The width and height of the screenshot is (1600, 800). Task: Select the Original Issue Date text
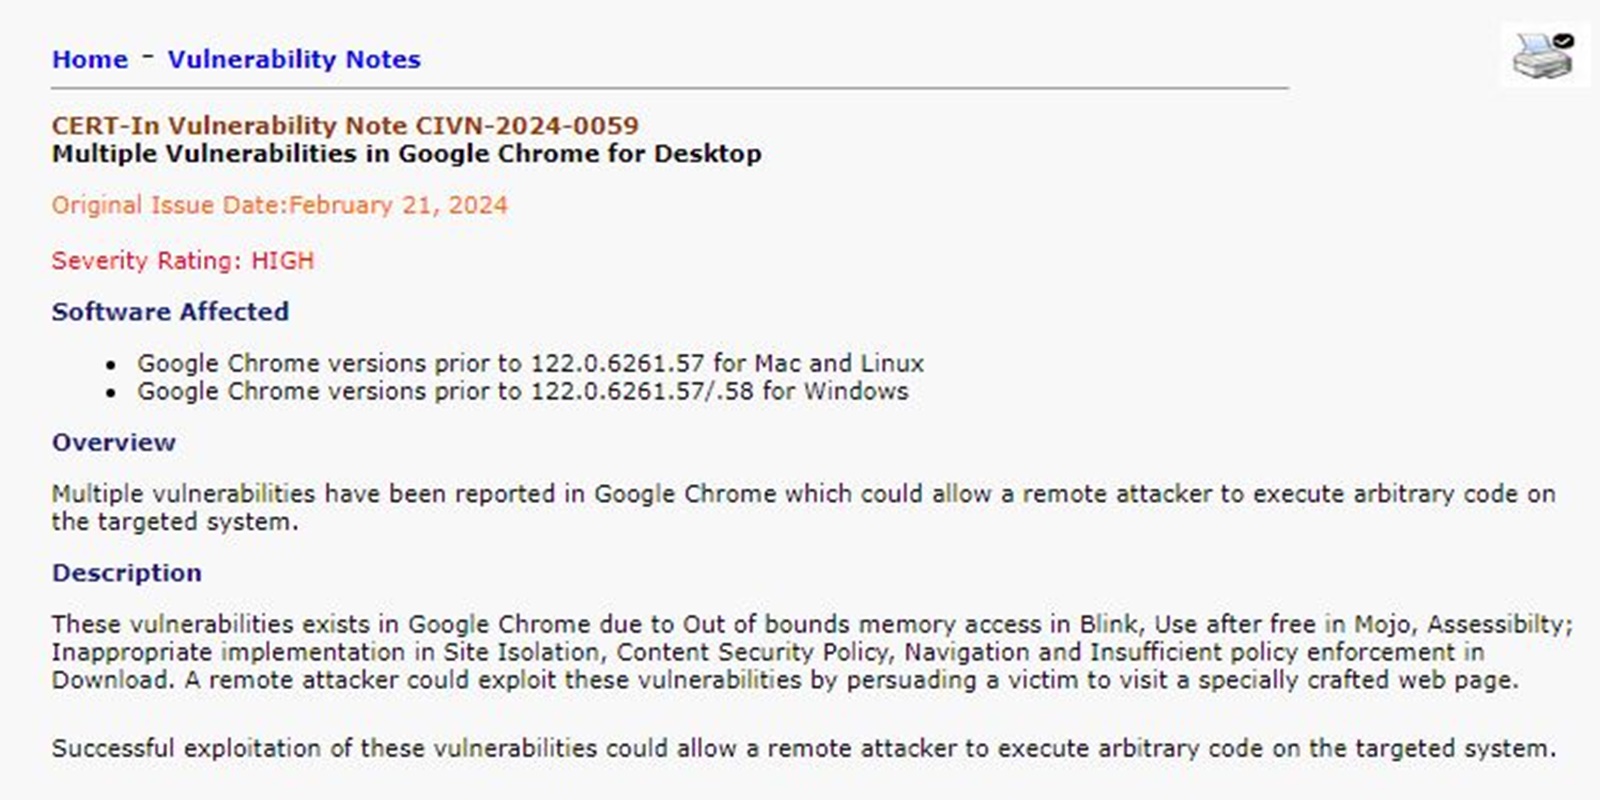pos(279,205)
